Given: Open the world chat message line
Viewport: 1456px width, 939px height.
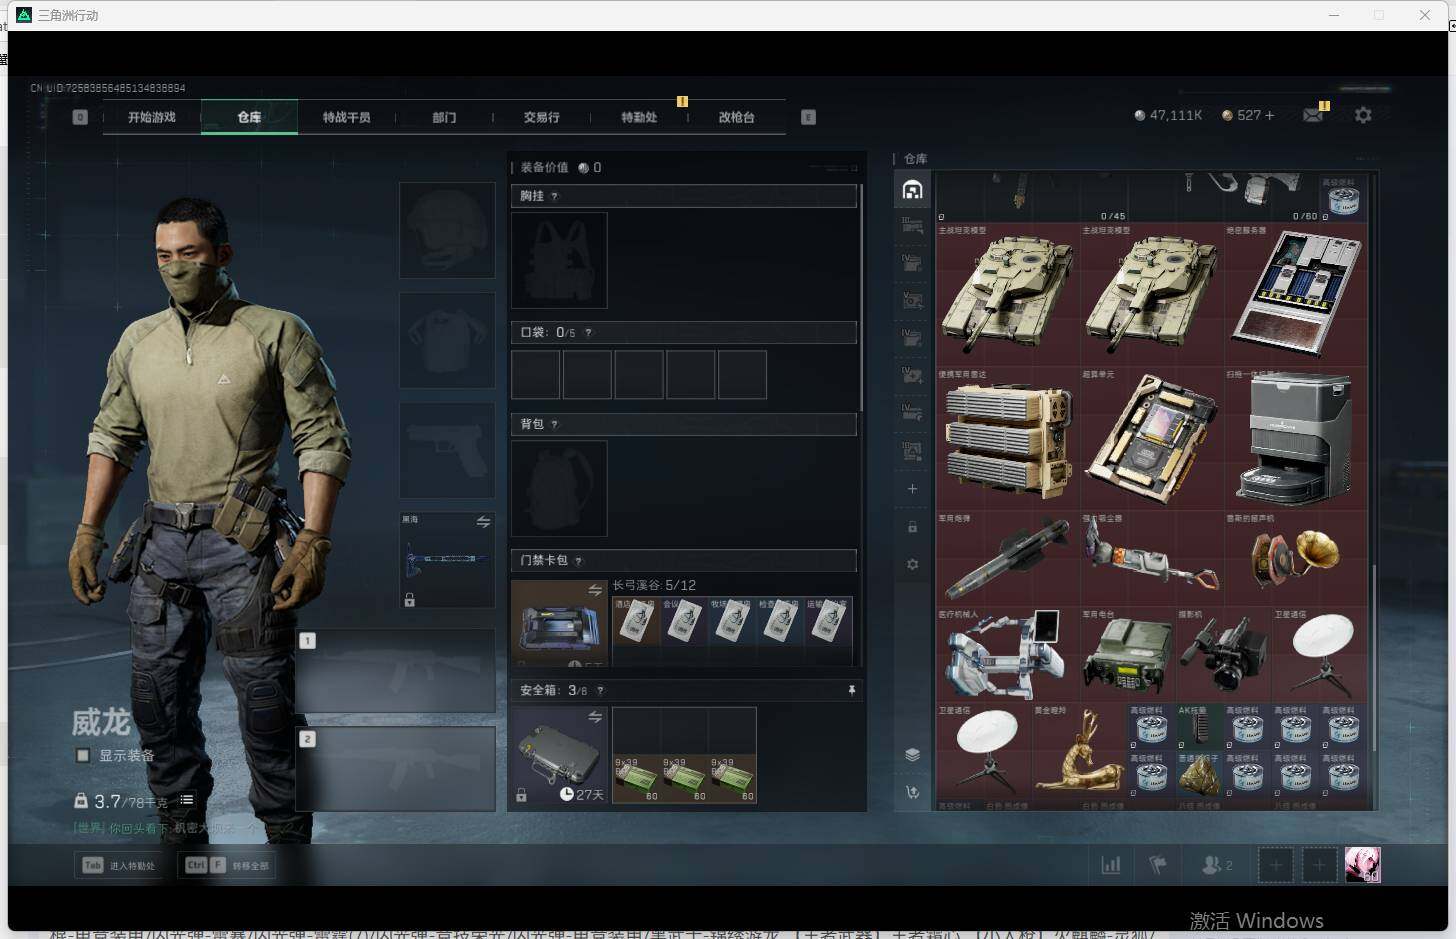Looking at the screenshot, I should pyautogui.click(x=166, y=828).
